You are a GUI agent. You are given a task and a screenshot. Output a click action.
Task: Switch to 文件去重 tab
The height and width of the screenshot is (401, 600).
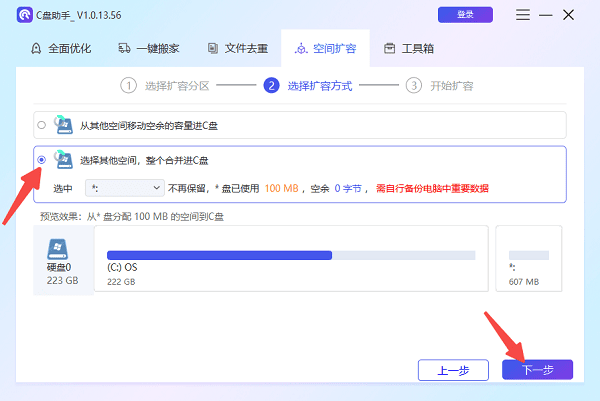[x=238, y=49]
